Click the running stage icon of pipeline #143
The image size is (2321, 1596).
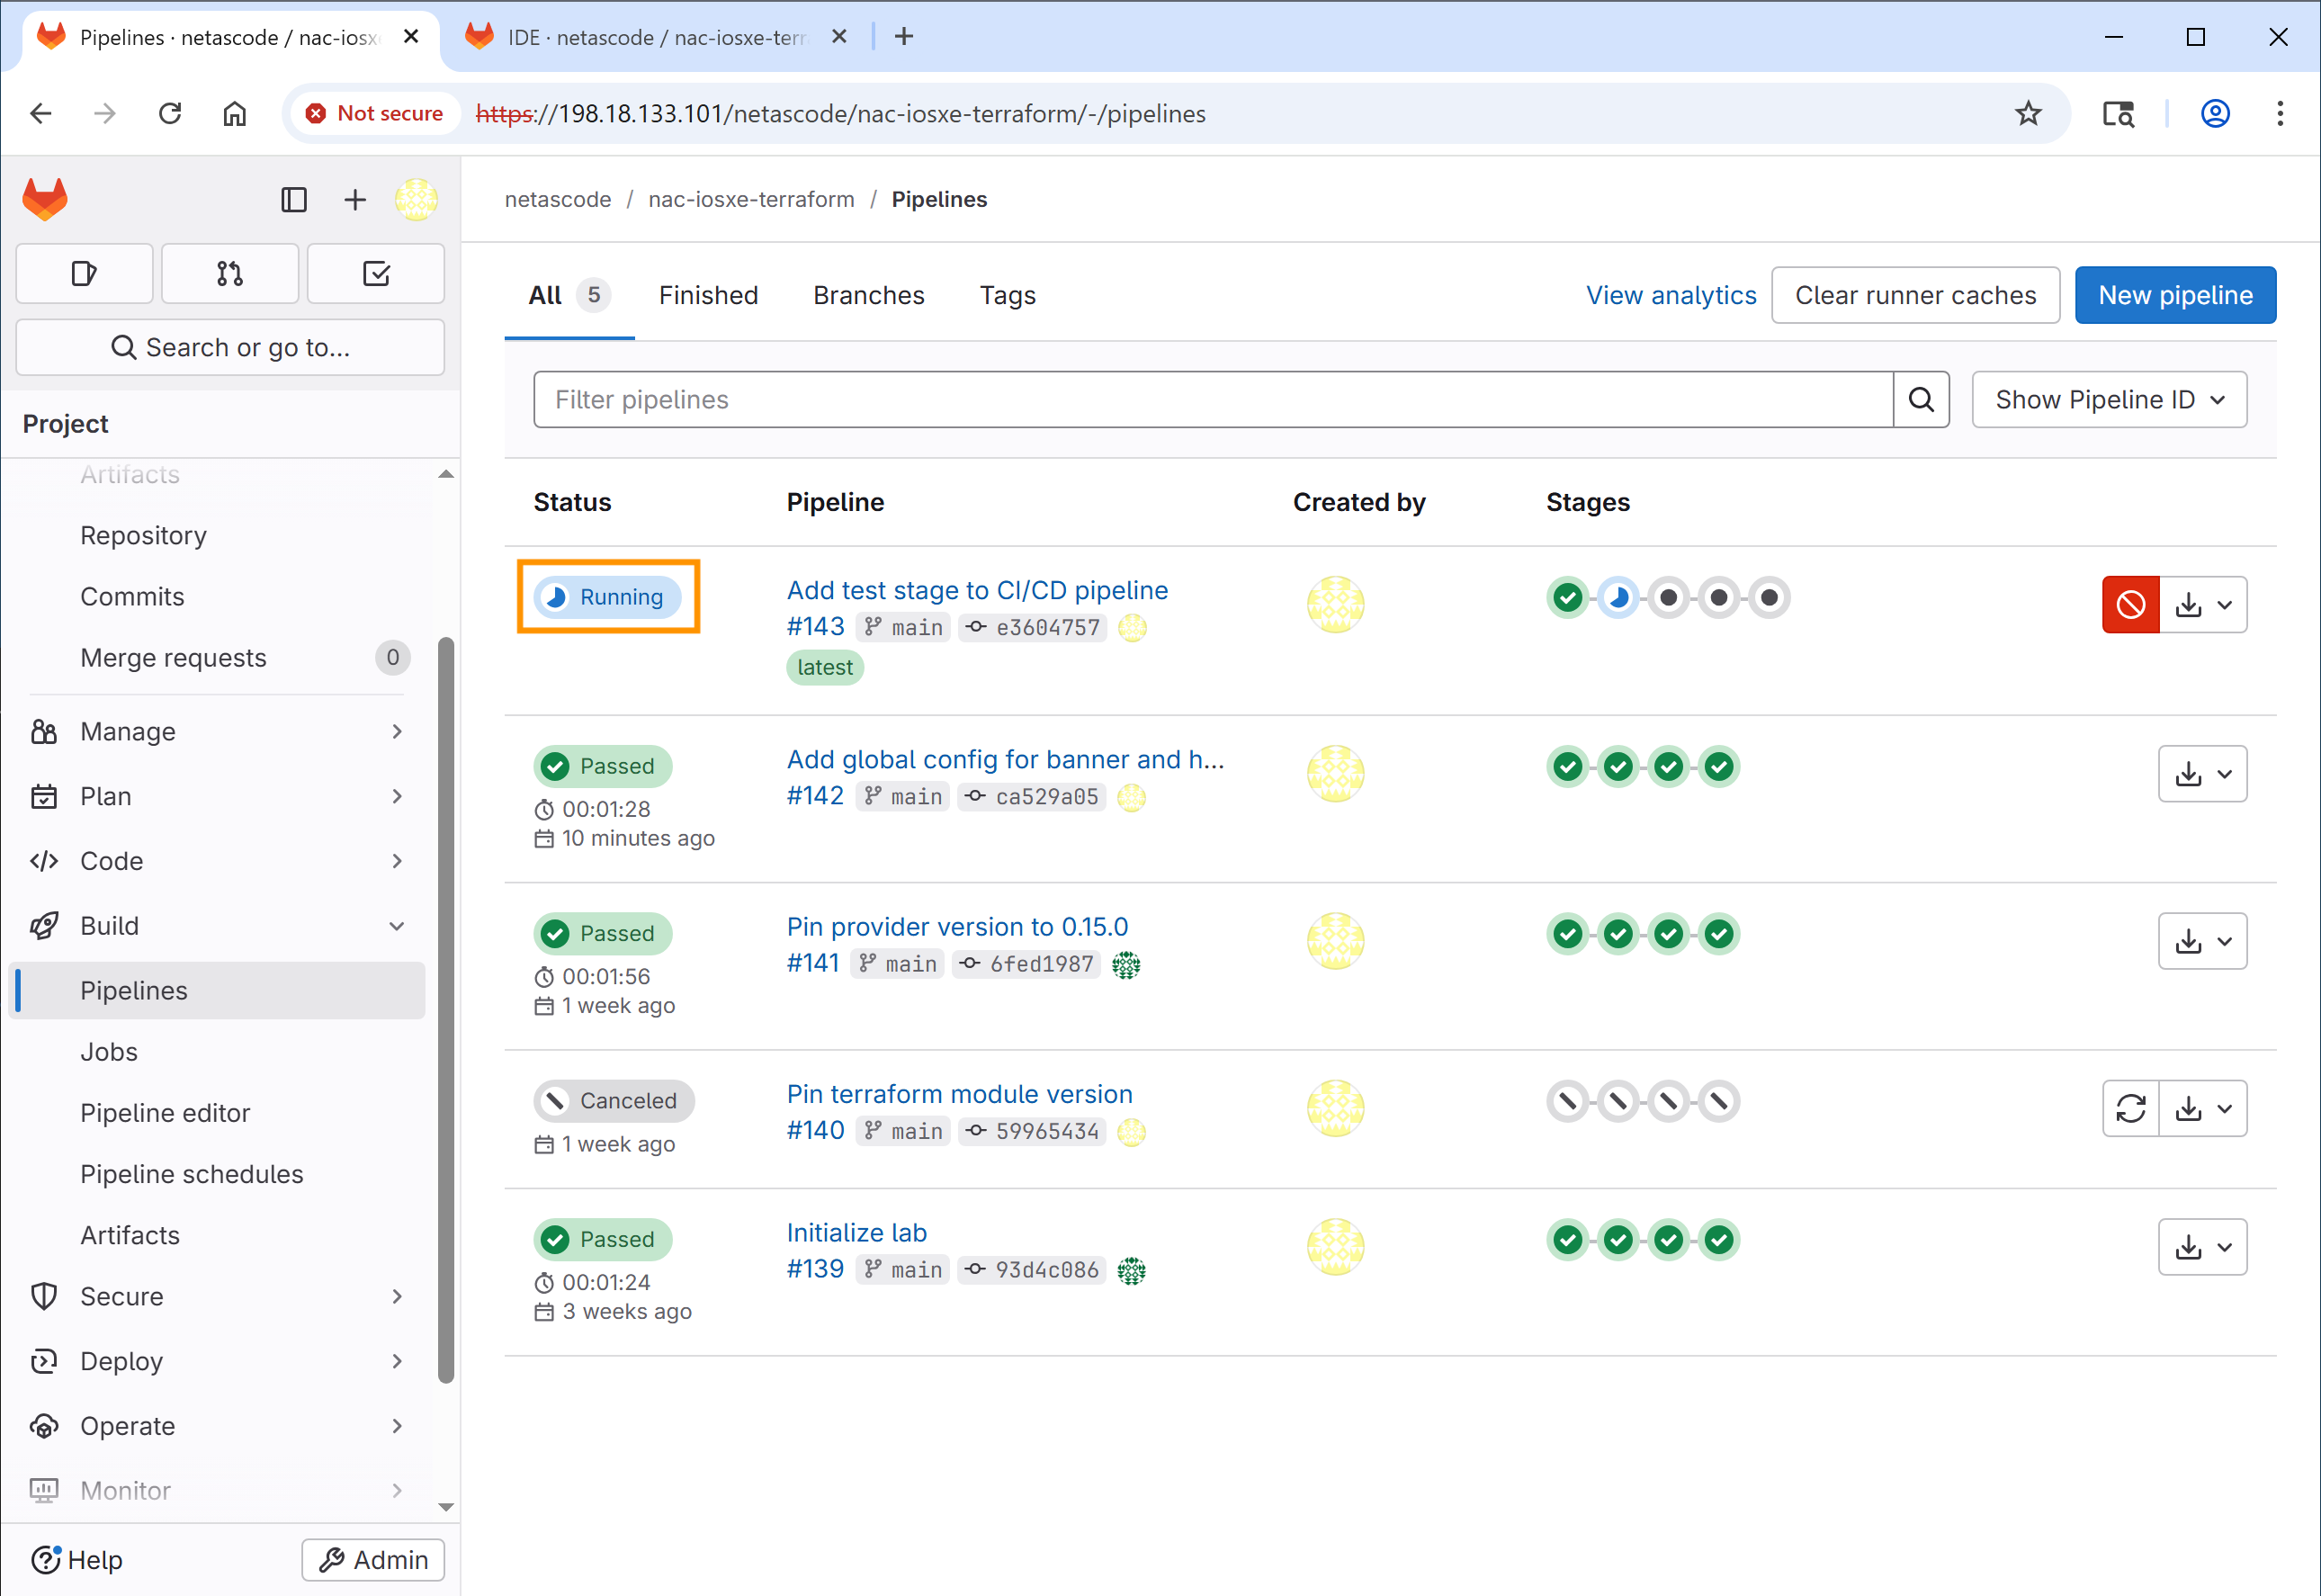[x=1618, y=598]
